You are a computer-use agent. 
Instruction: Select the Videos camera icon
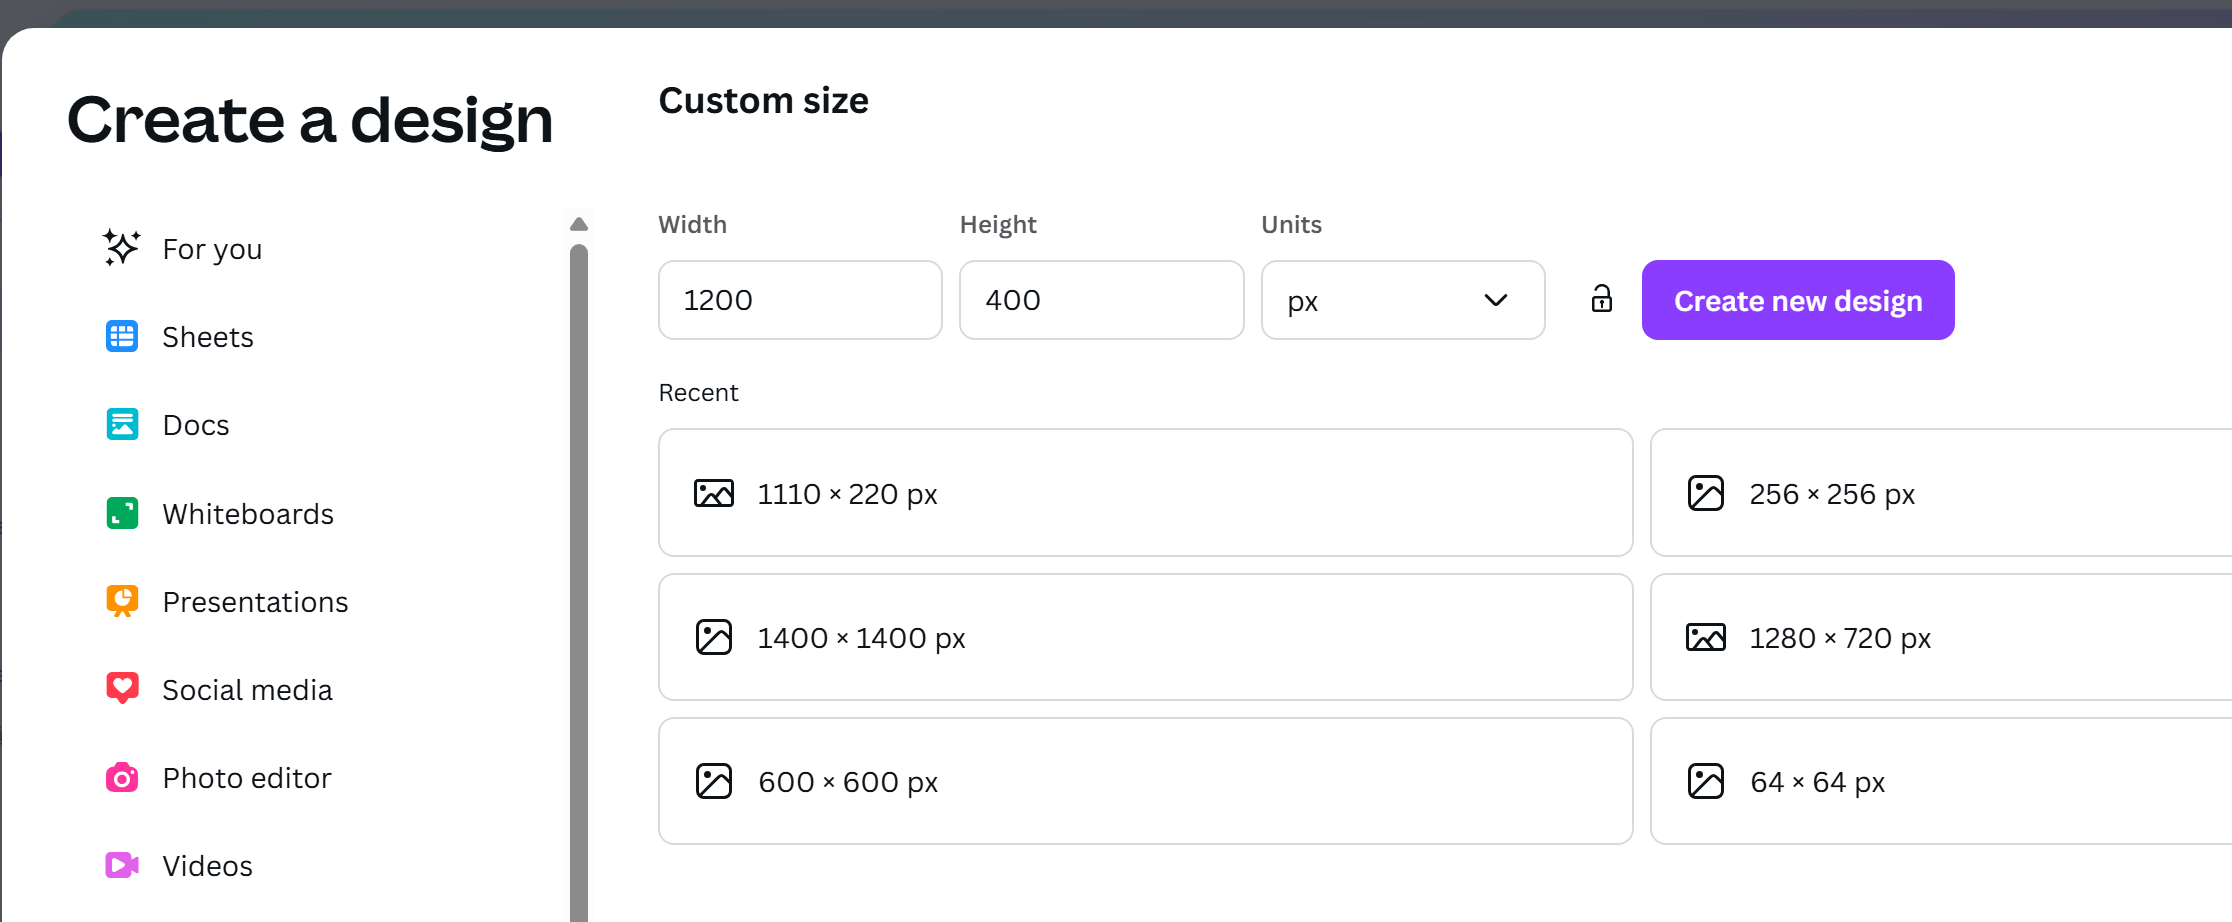[x=122, y=865]
